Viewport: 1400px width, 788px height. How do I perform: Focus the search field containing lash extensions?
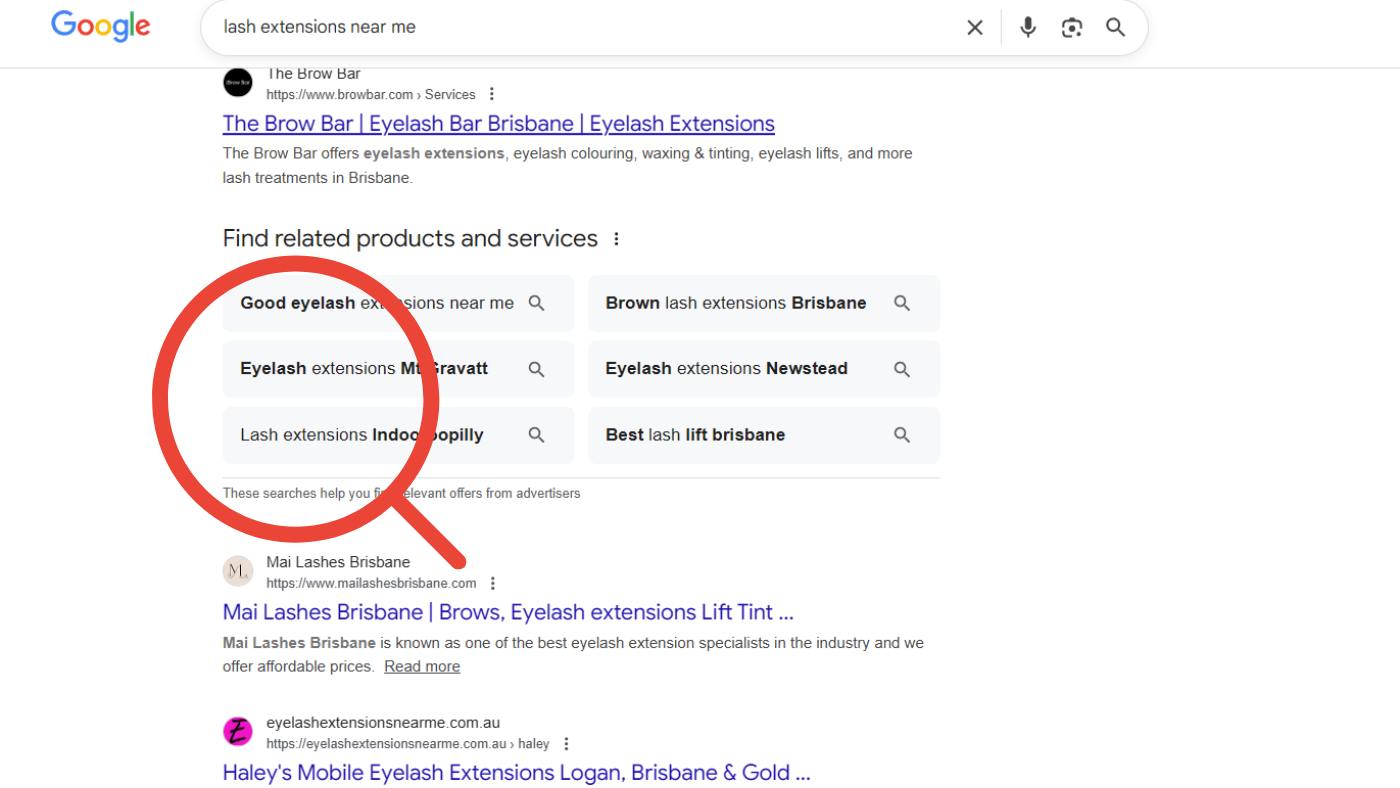[x=580, y=28]
